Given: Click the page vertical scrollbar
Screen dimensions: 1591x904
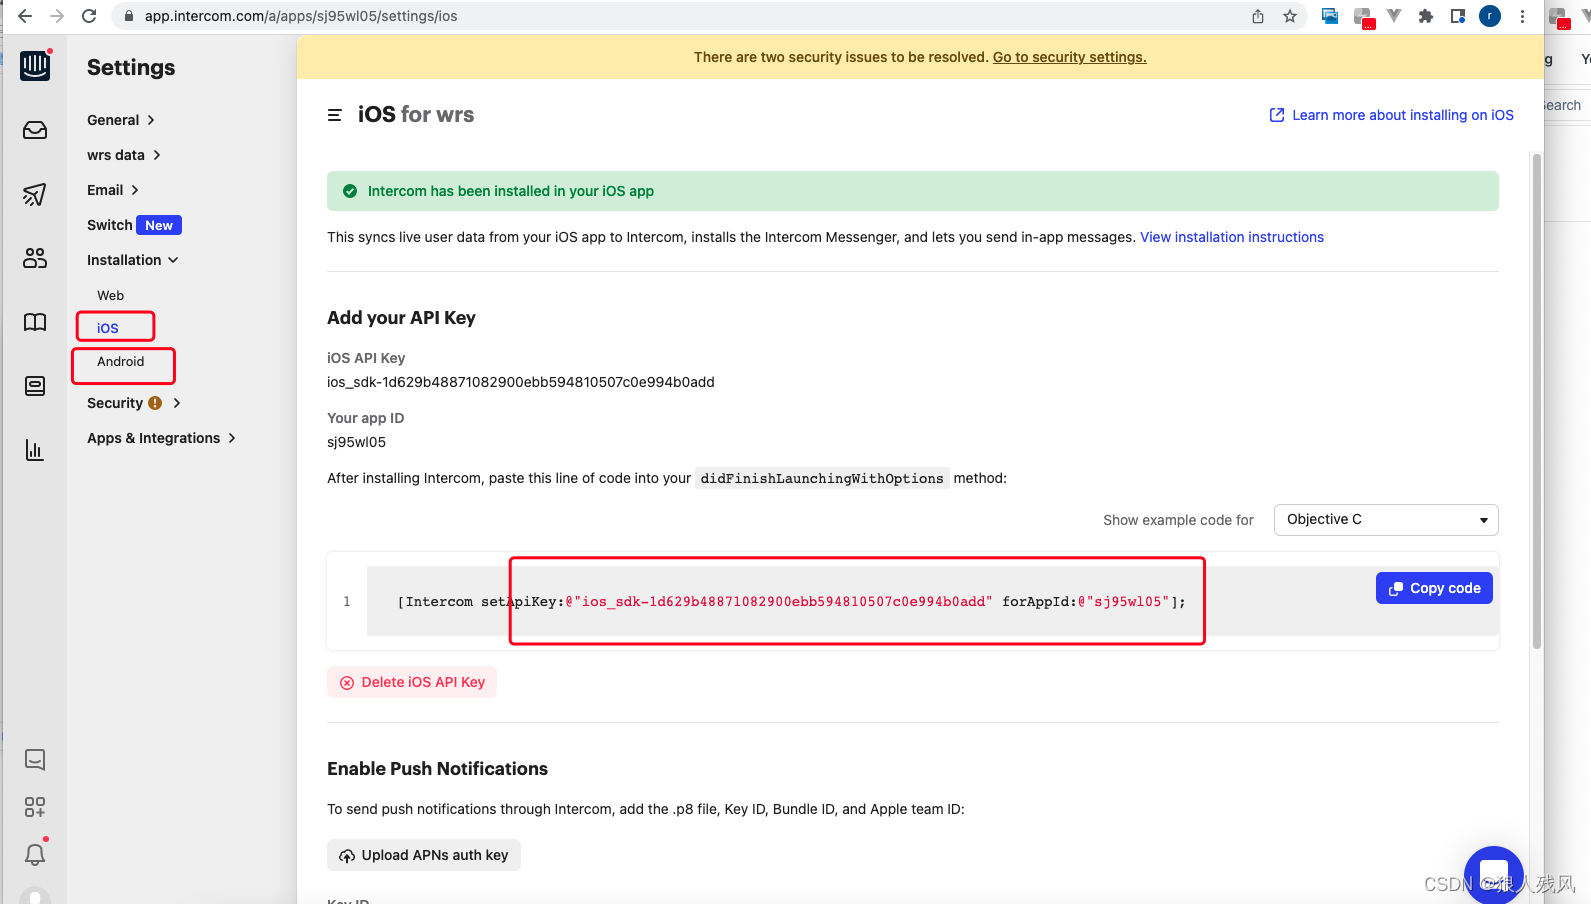Looking at the screenshot, I should tap(1537, 400).
